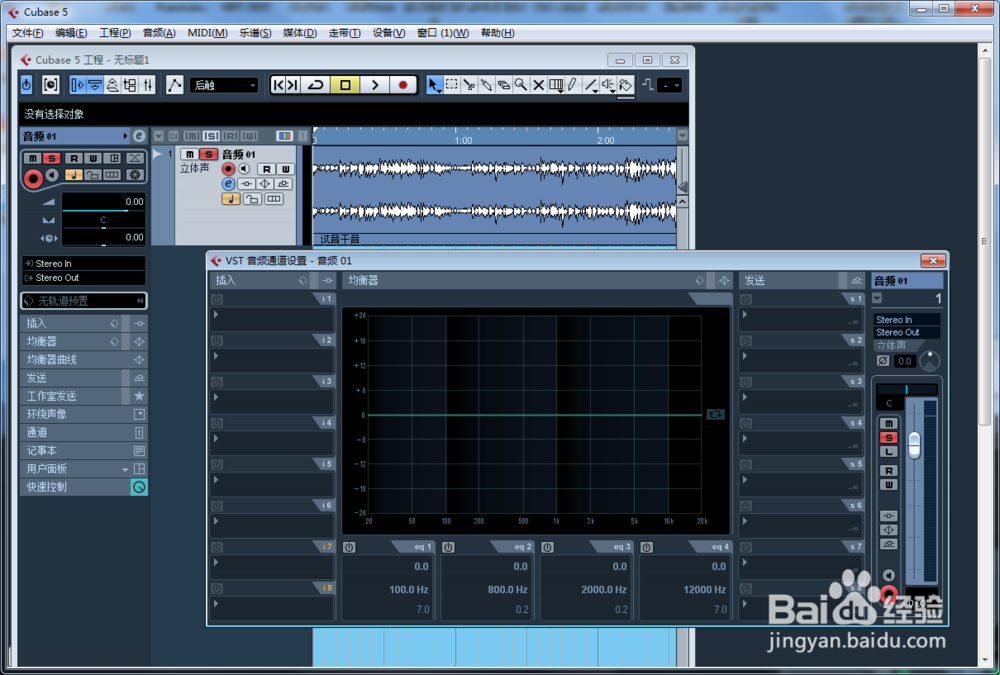
Task: Activate the eq 1 power button
Action: (349, 547)
